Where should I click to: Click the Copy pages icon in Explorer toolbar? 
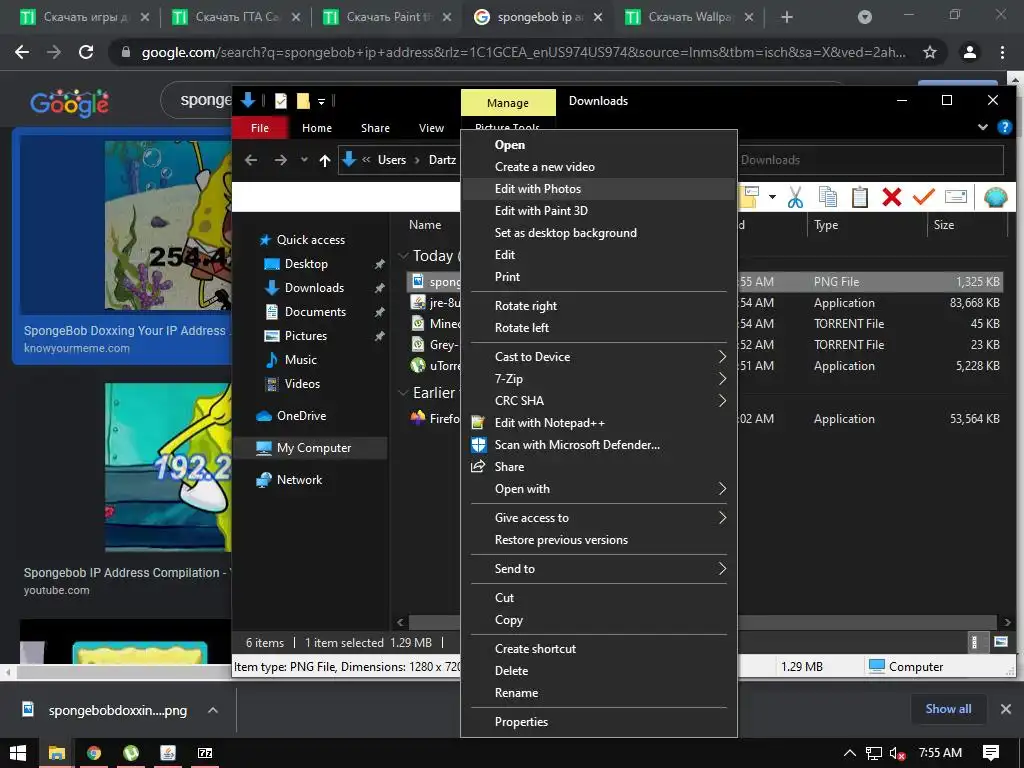(x=827, y=197)
